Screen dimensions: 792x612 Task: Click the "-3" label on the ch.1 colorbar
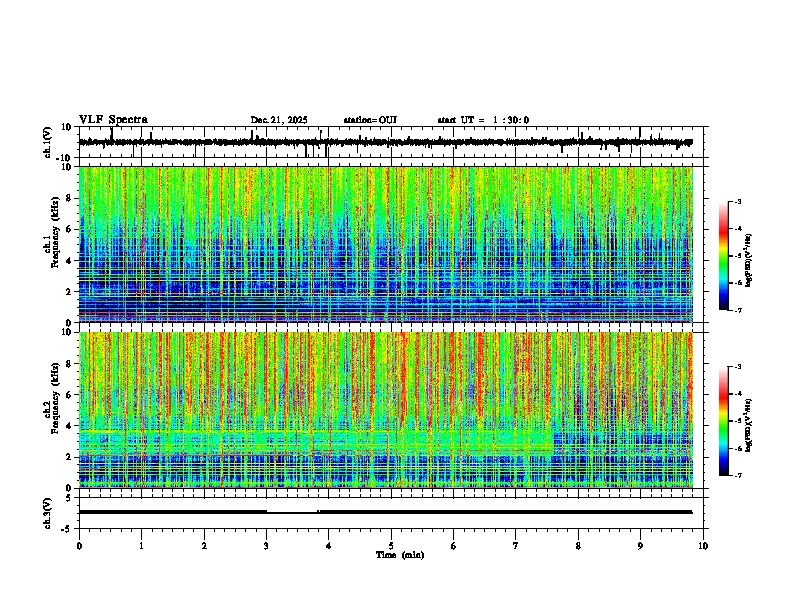738,201
